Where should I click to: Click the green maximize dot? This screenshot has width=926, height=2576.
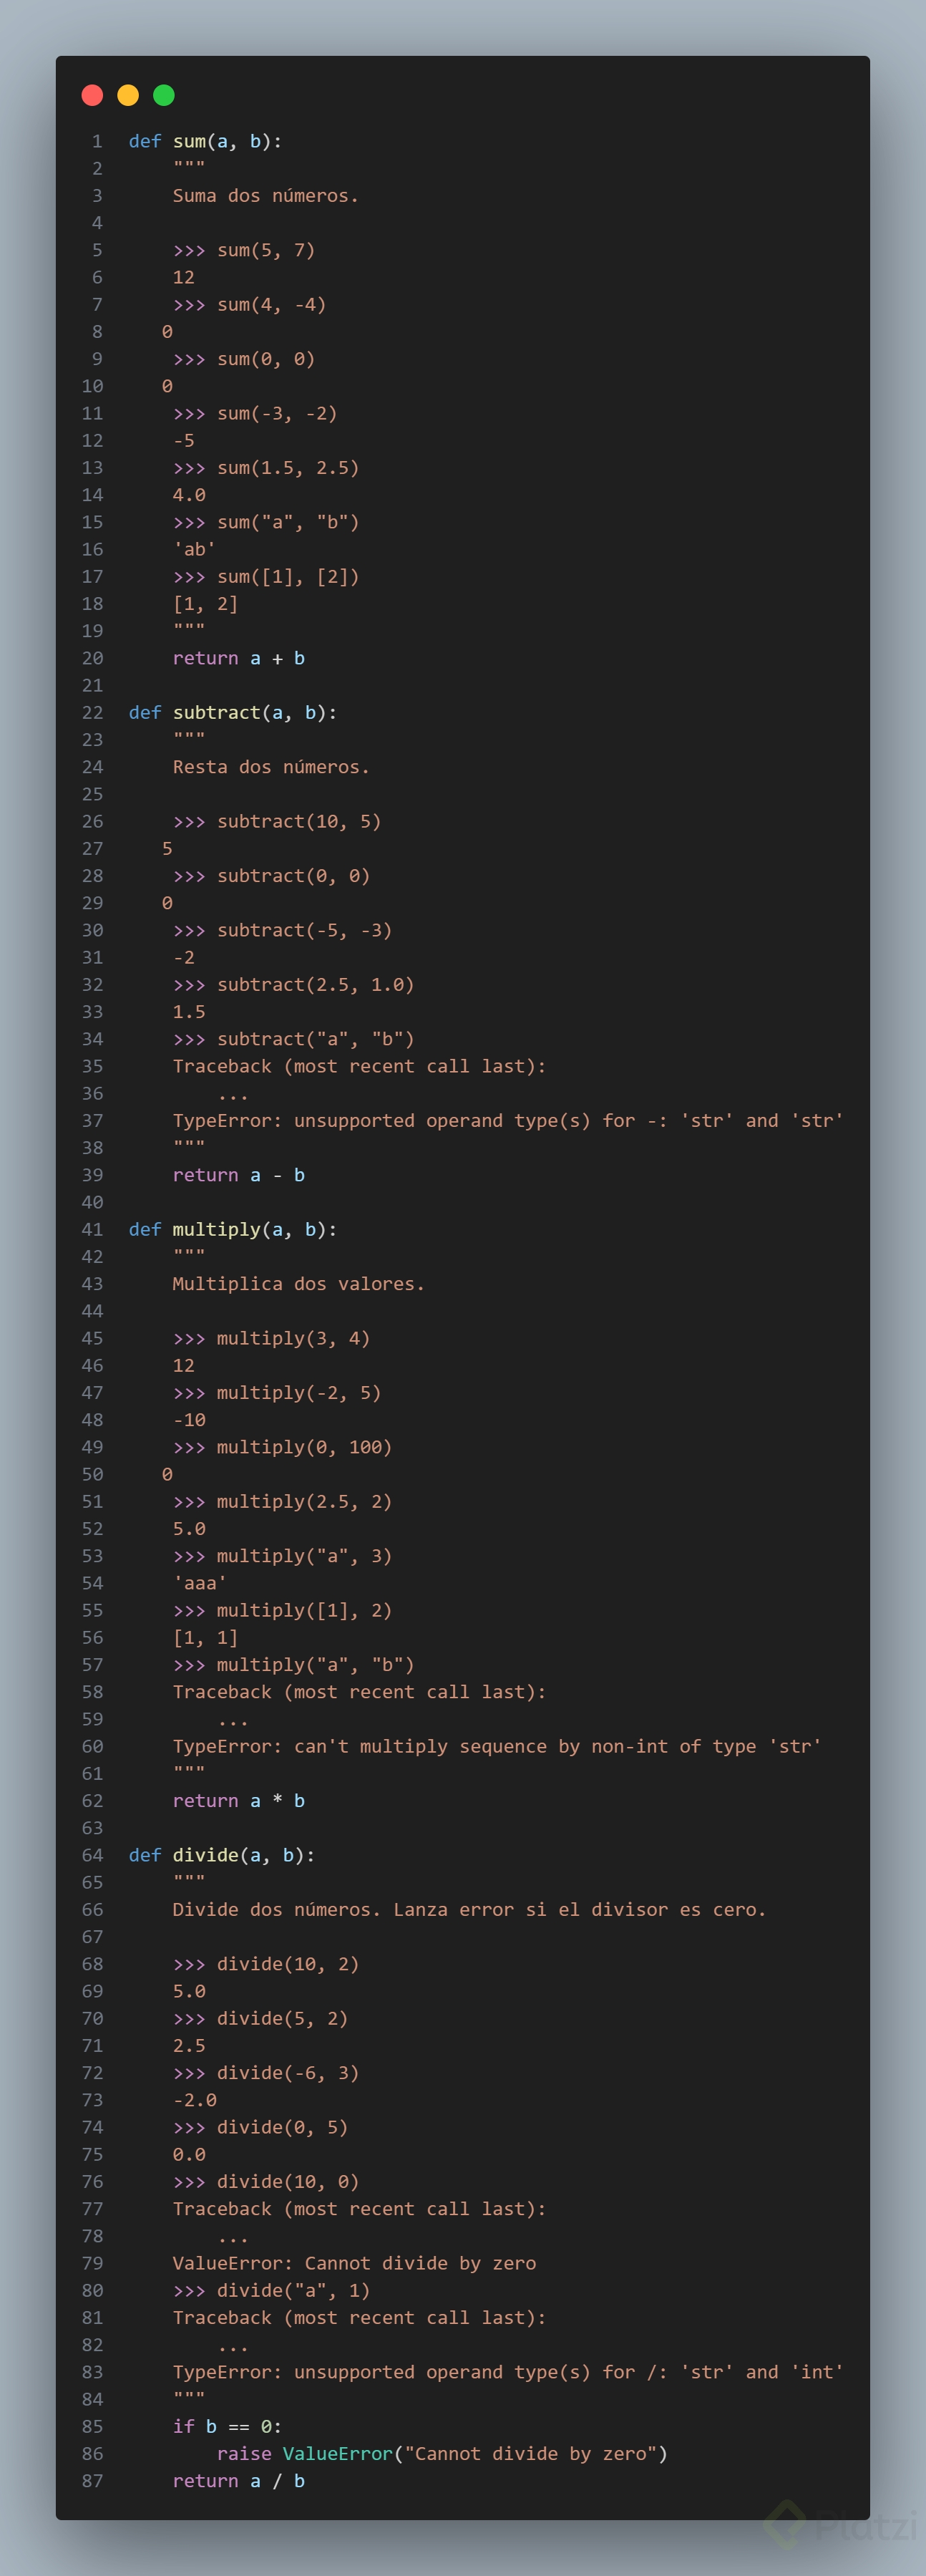pos(164,95)
